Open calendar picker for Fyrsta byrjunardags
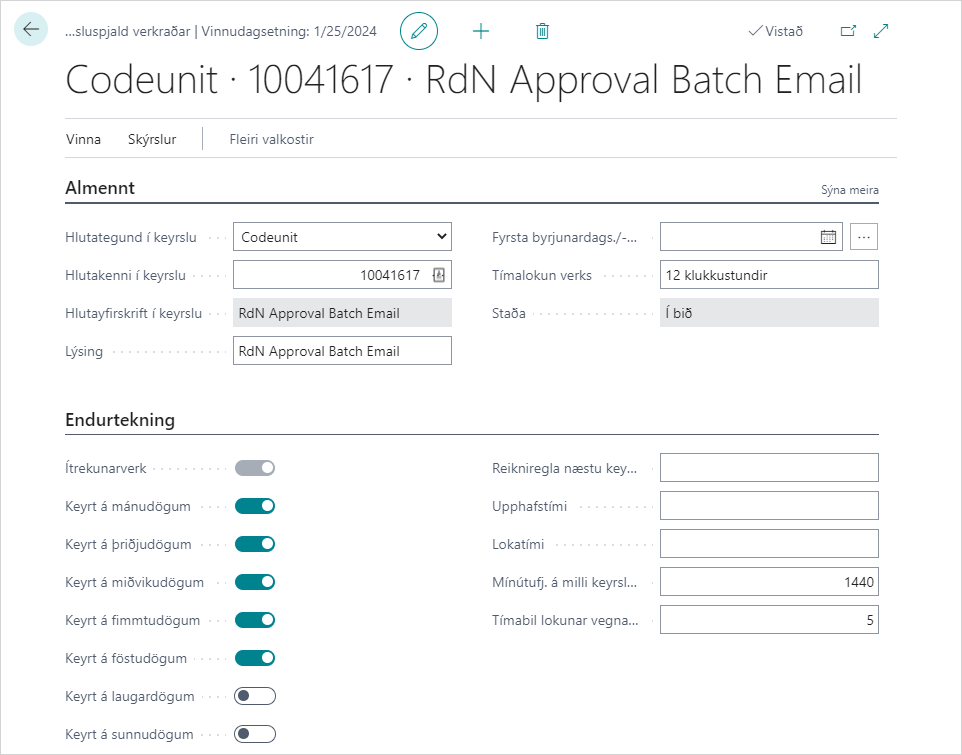This screenshot has height=755, width=962. 828,237
